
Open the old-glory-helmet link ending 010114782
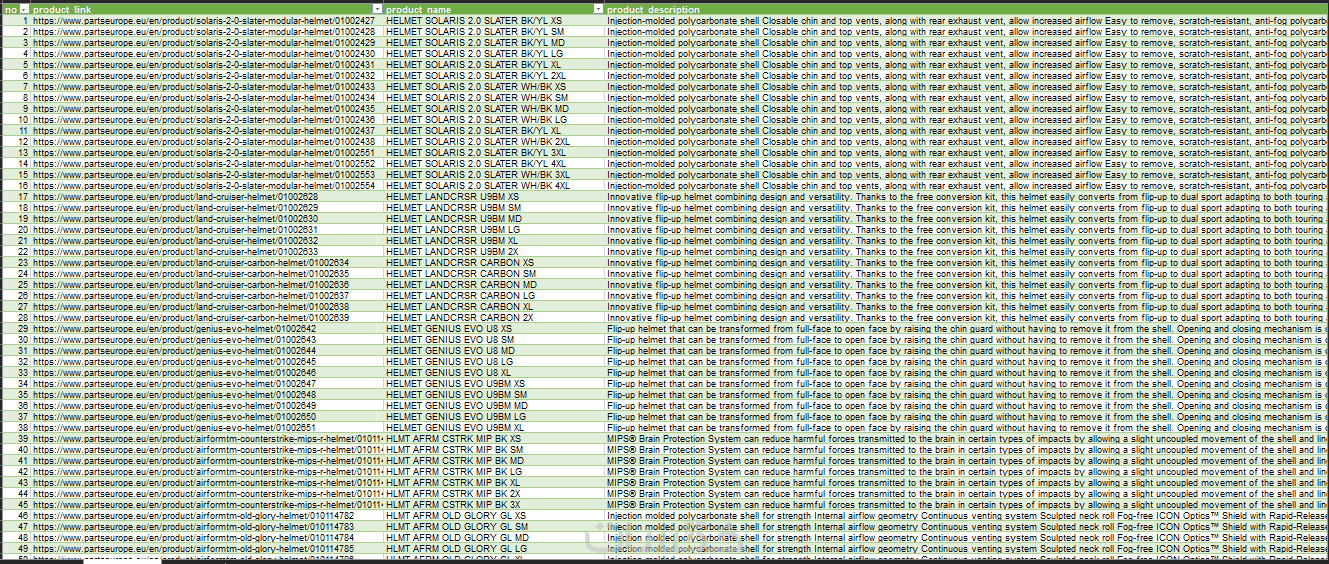[193, 515]
